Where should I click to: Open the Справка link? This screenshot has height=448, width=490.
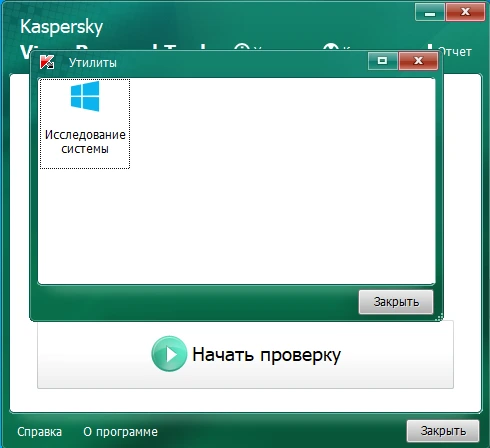pos(39,432)
